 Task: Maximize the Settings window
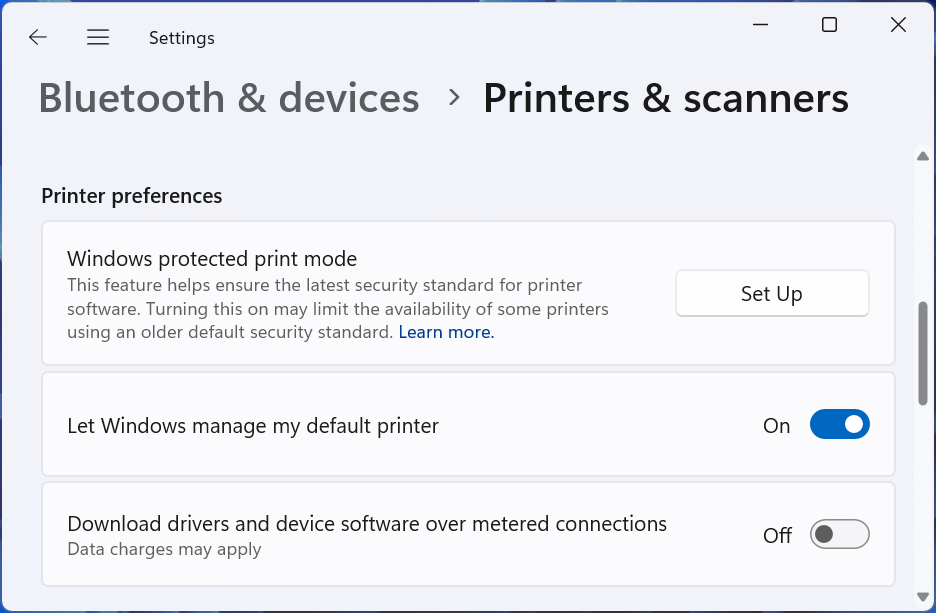tap(829, 25)
